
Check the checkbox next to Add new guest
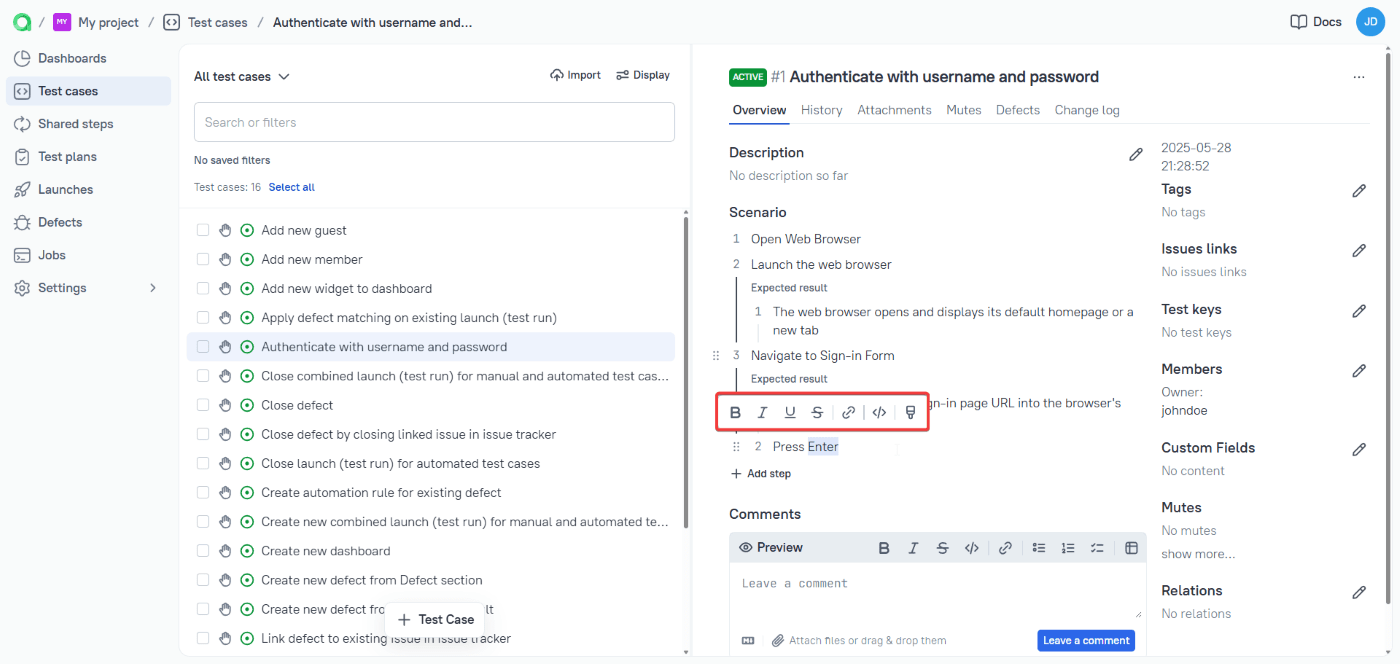(x=203, y=229)
